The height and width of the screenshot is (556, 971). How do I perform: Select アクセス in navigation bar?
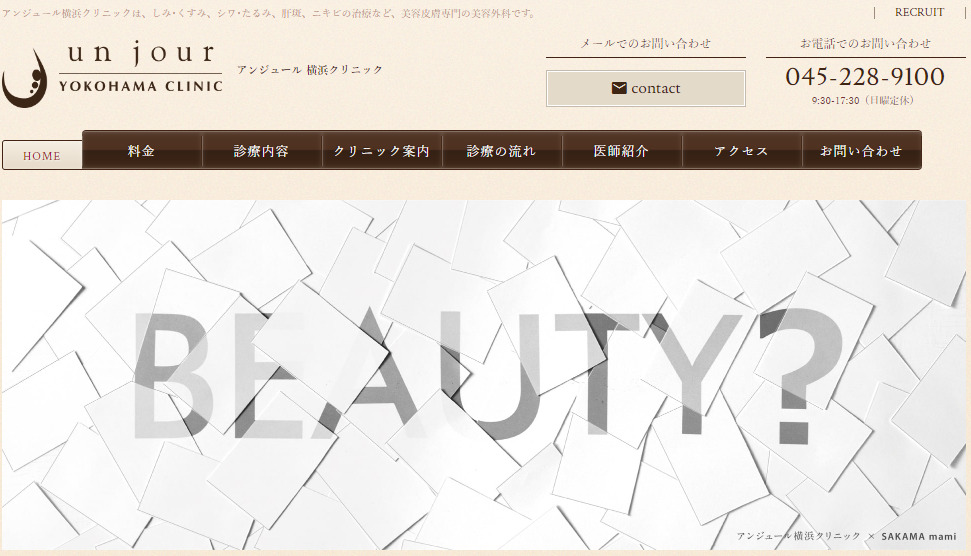[742, 151]
